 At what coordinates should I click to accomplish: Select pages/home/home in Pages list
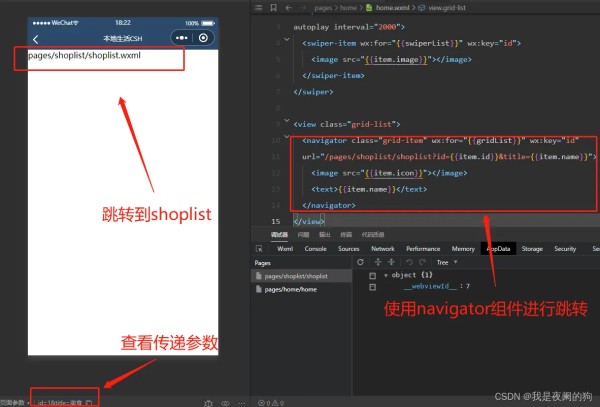[301, 289]
